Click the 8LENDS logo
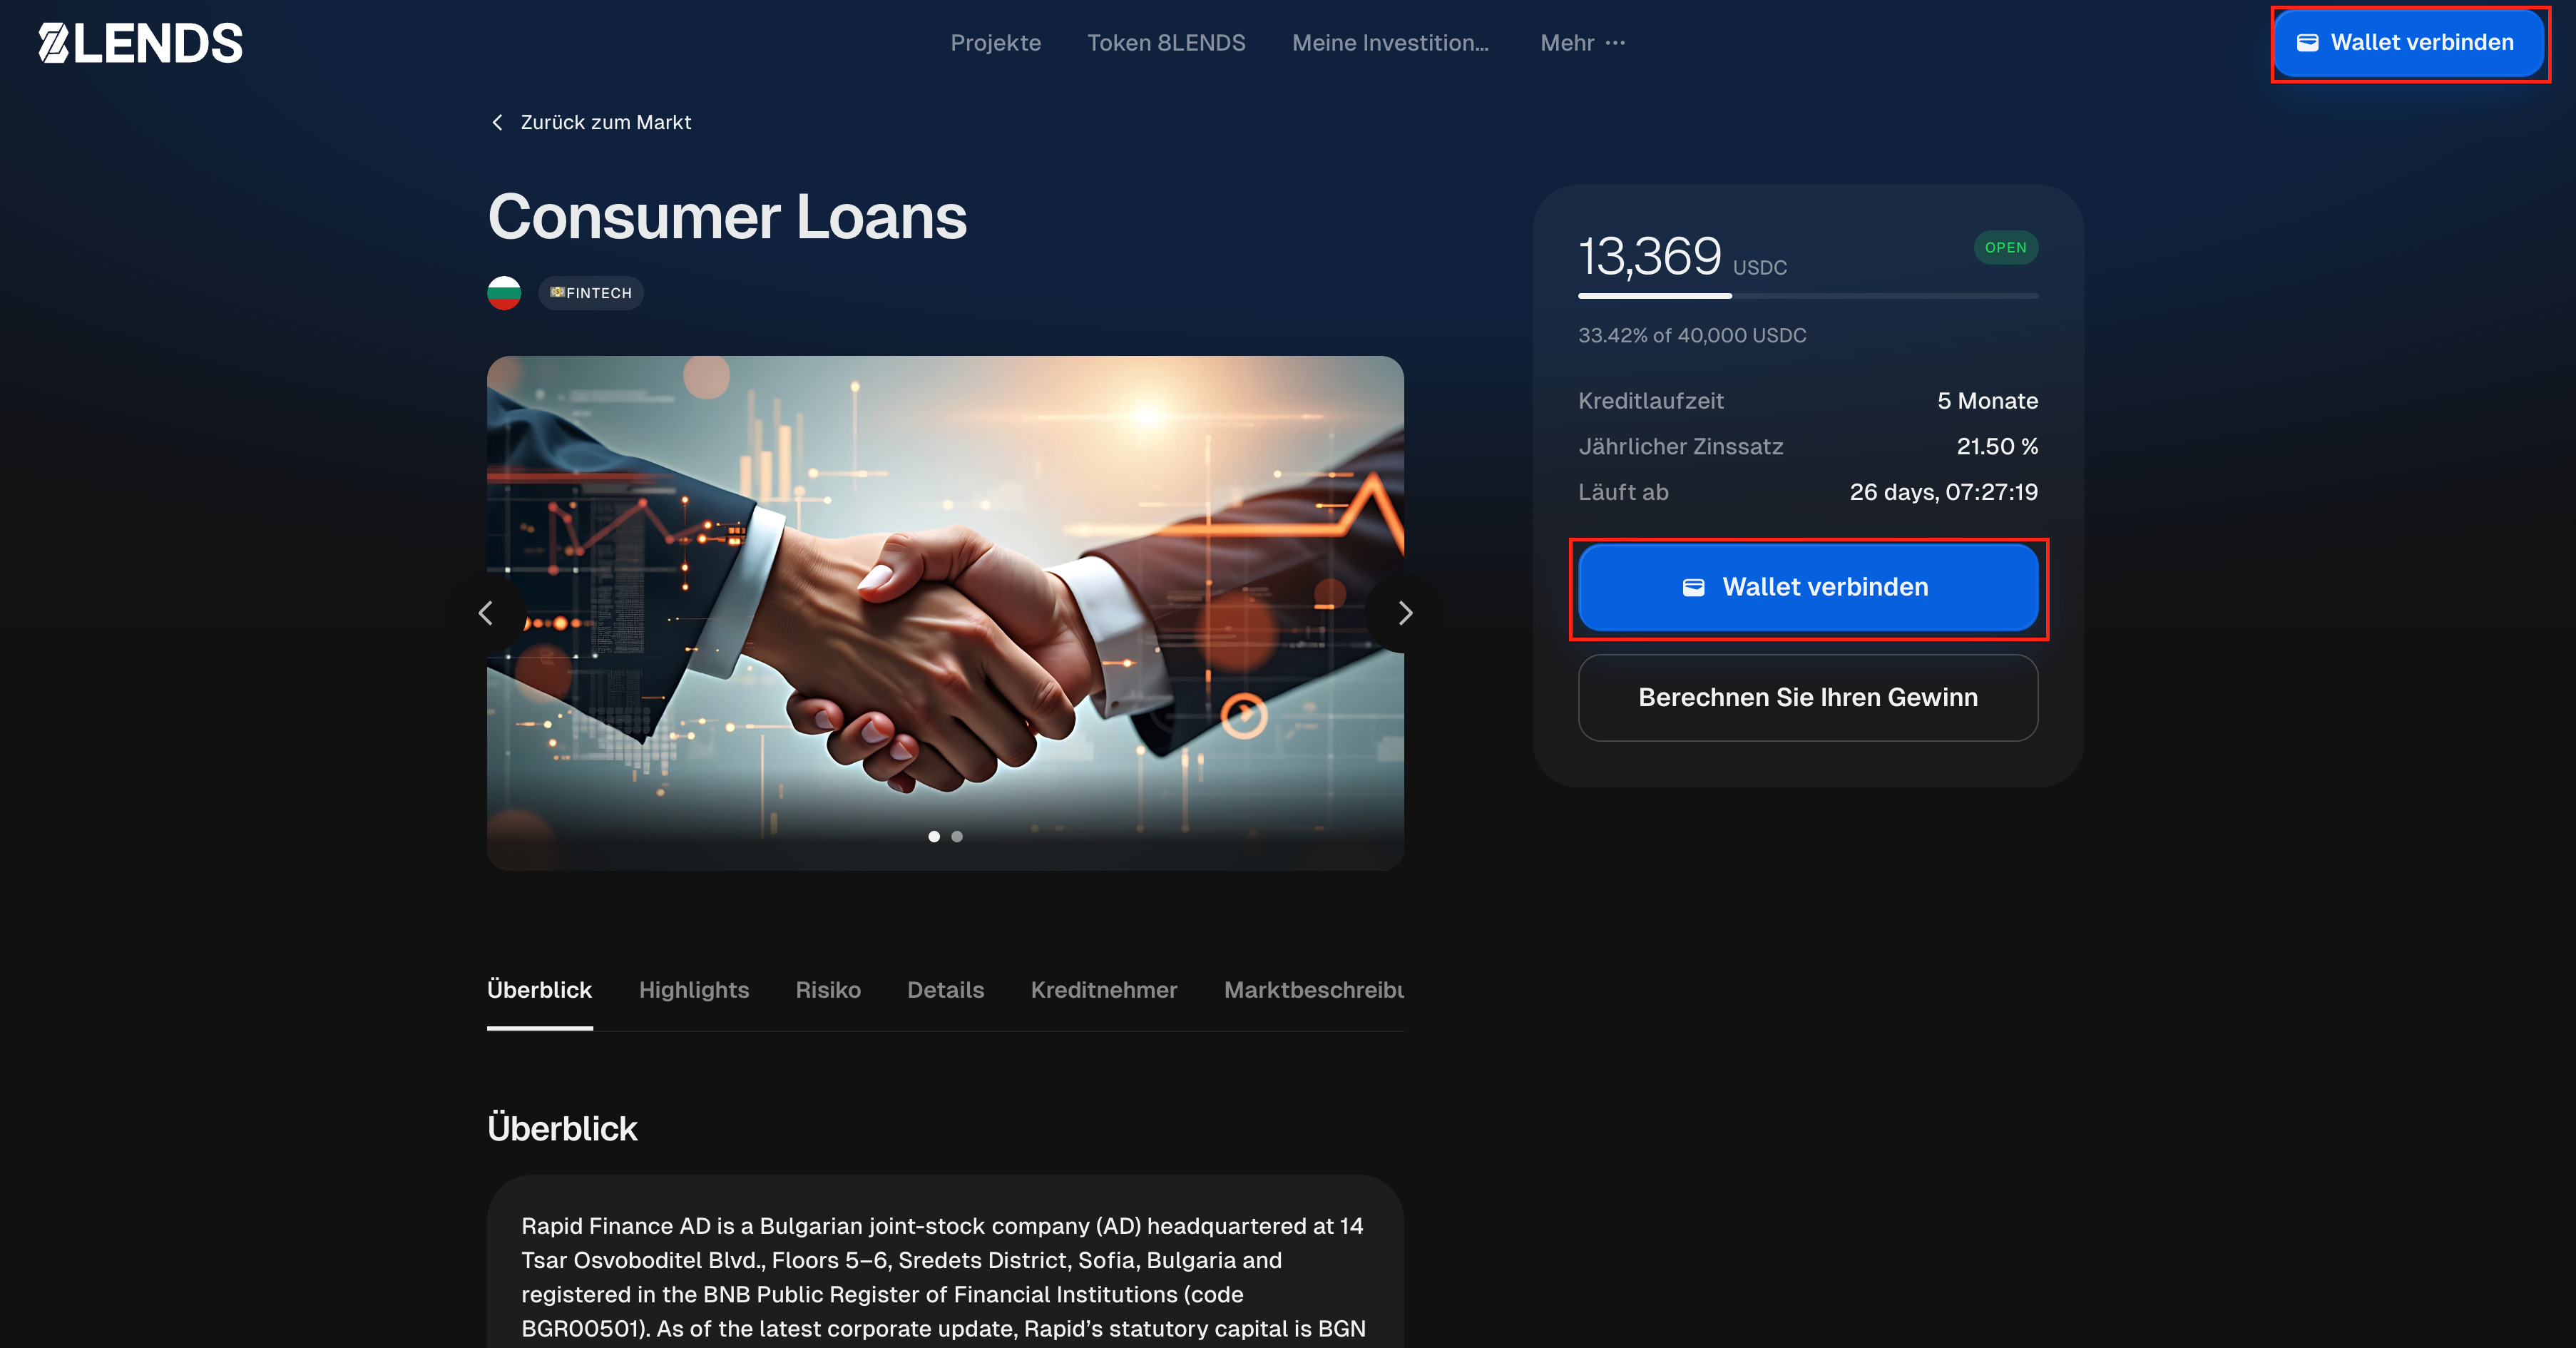 [x=140, y=43]
